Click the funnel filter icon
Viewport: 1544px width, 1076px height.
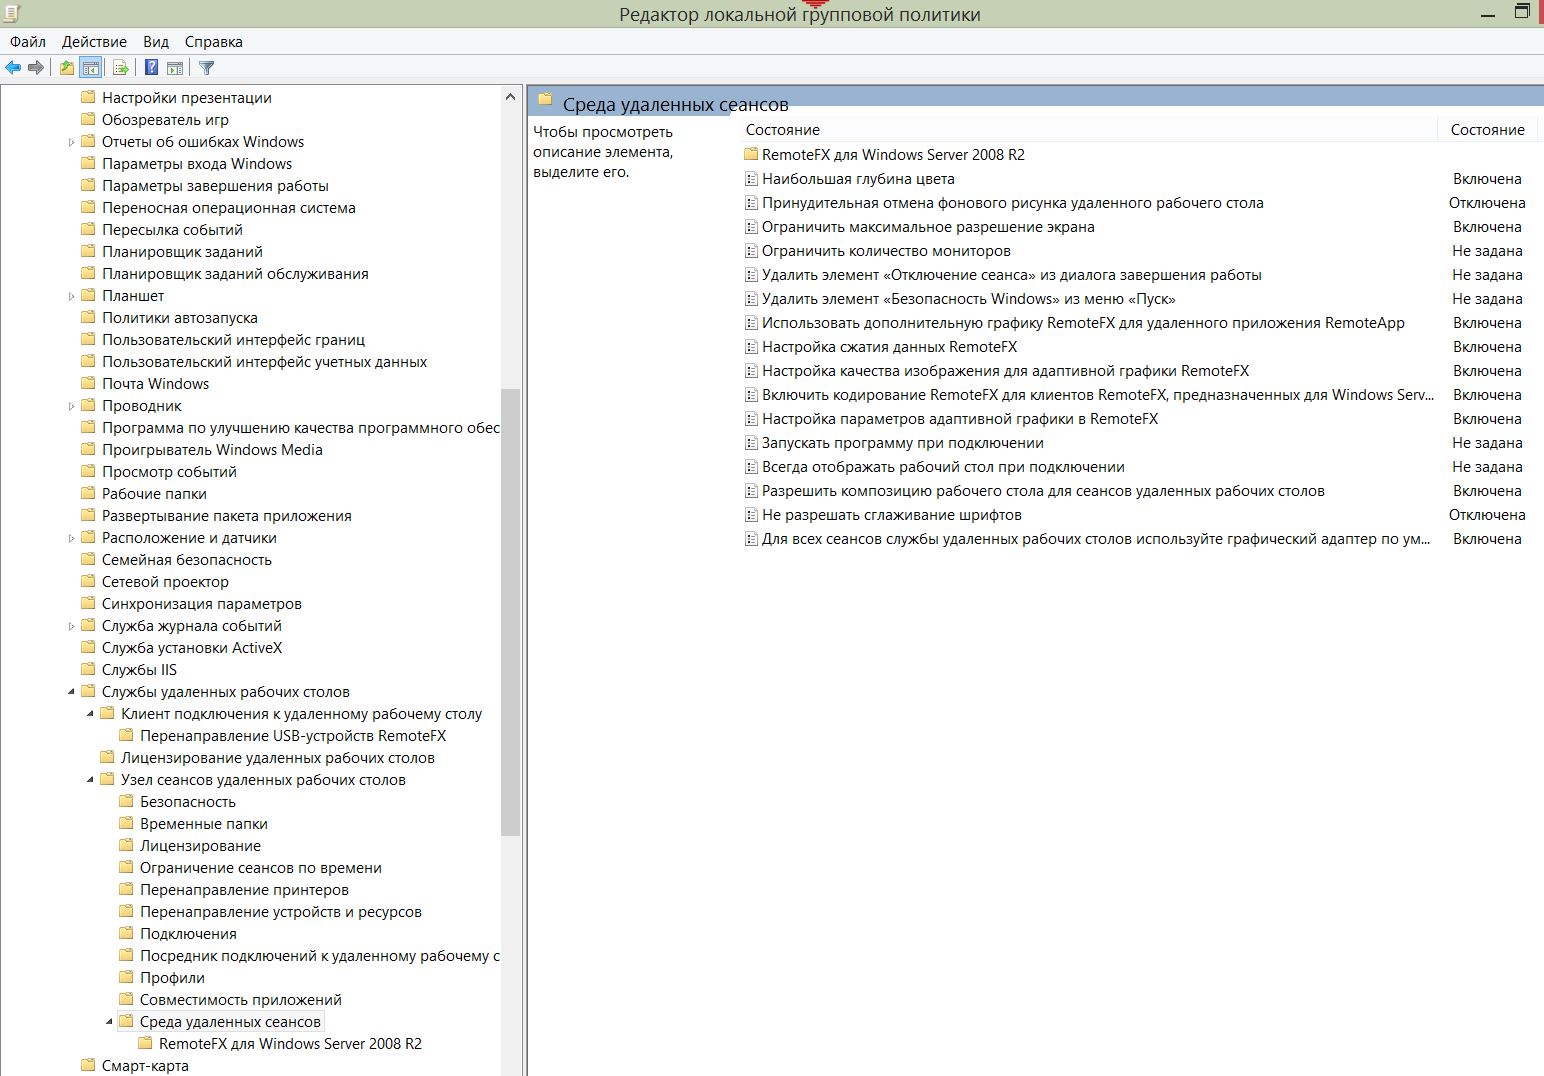point(207,68)
